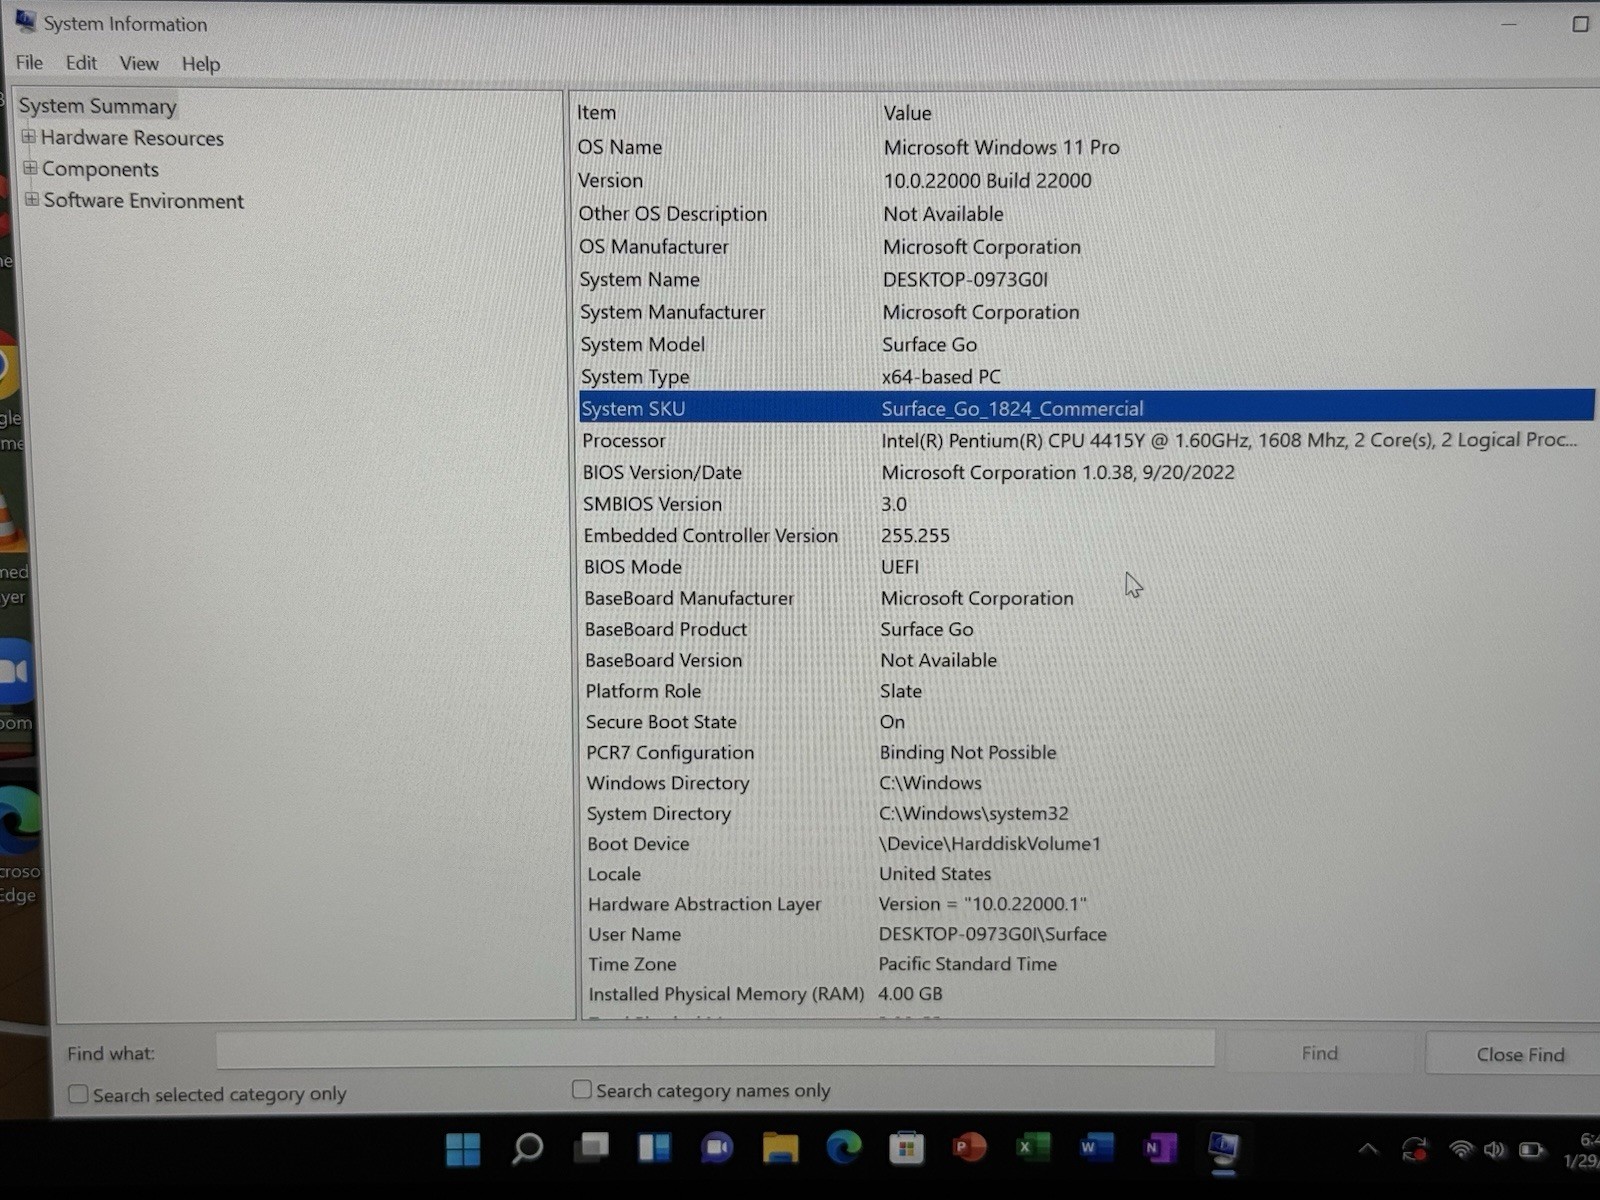
Task: Click the Find button
Action: tap(1319, 1053)
